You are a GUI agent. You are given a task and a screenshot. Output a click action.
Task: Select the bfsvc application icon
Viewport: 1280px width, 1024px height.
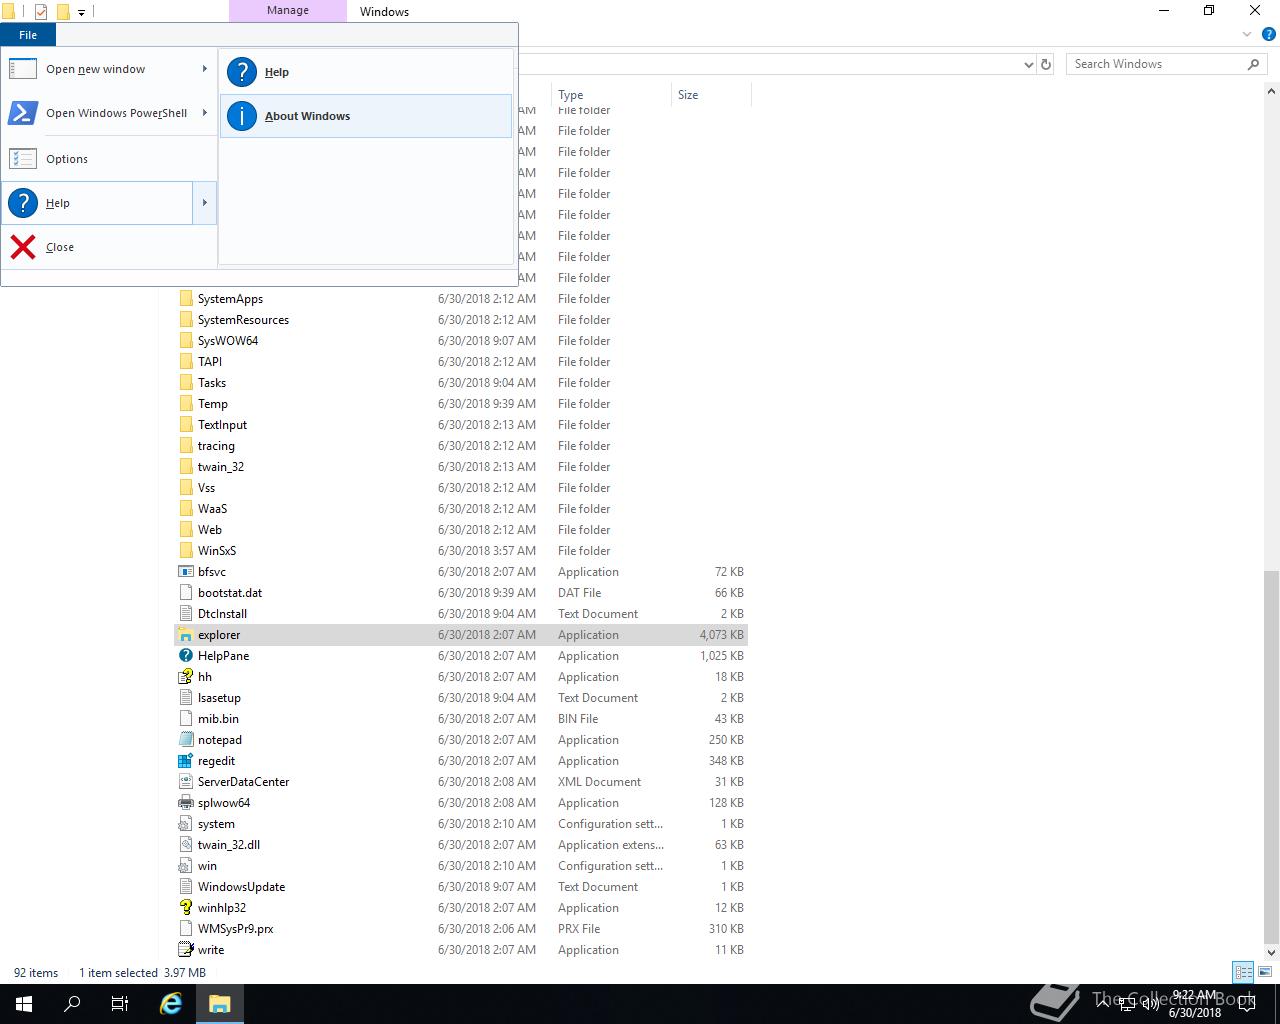(x=186, y=572)
